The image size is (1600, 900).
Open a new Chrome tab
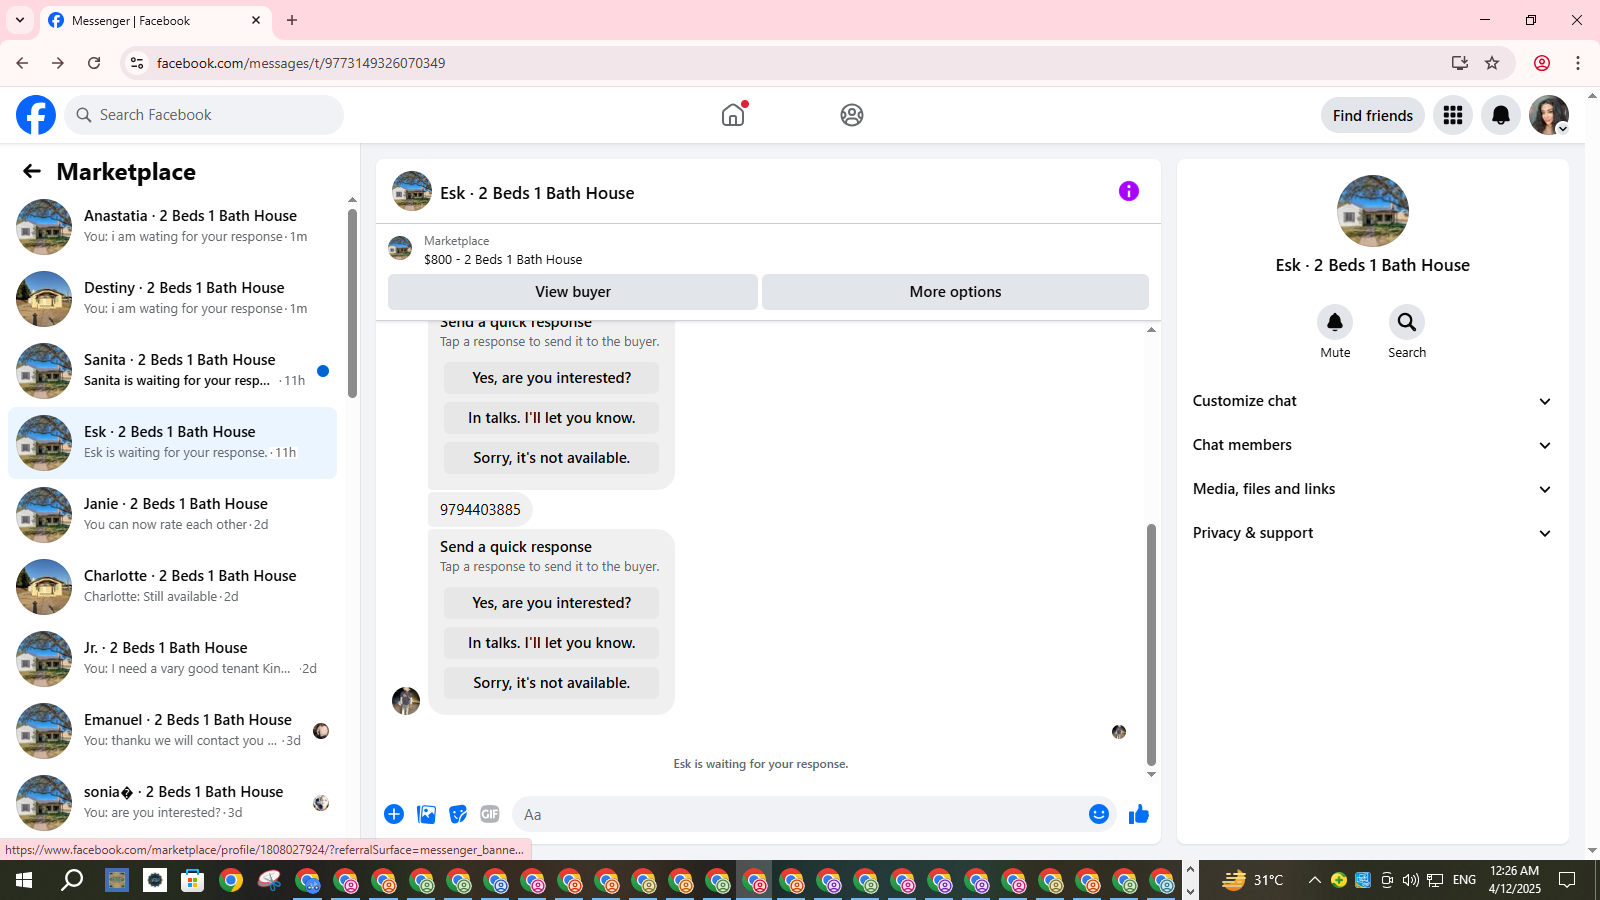(x=292, y=20)
